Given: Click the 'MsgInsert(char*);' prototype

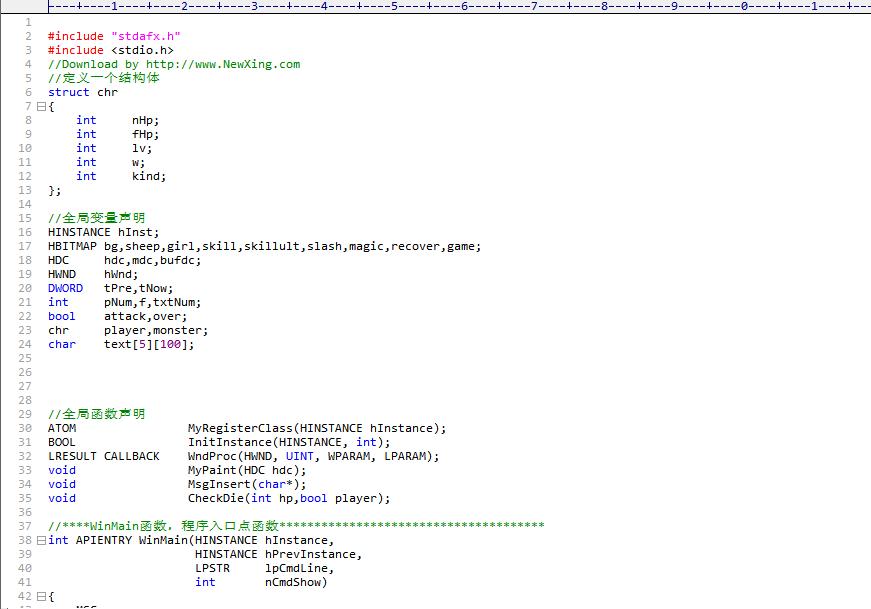Looking at the screenshot, I should coord(247,485).
